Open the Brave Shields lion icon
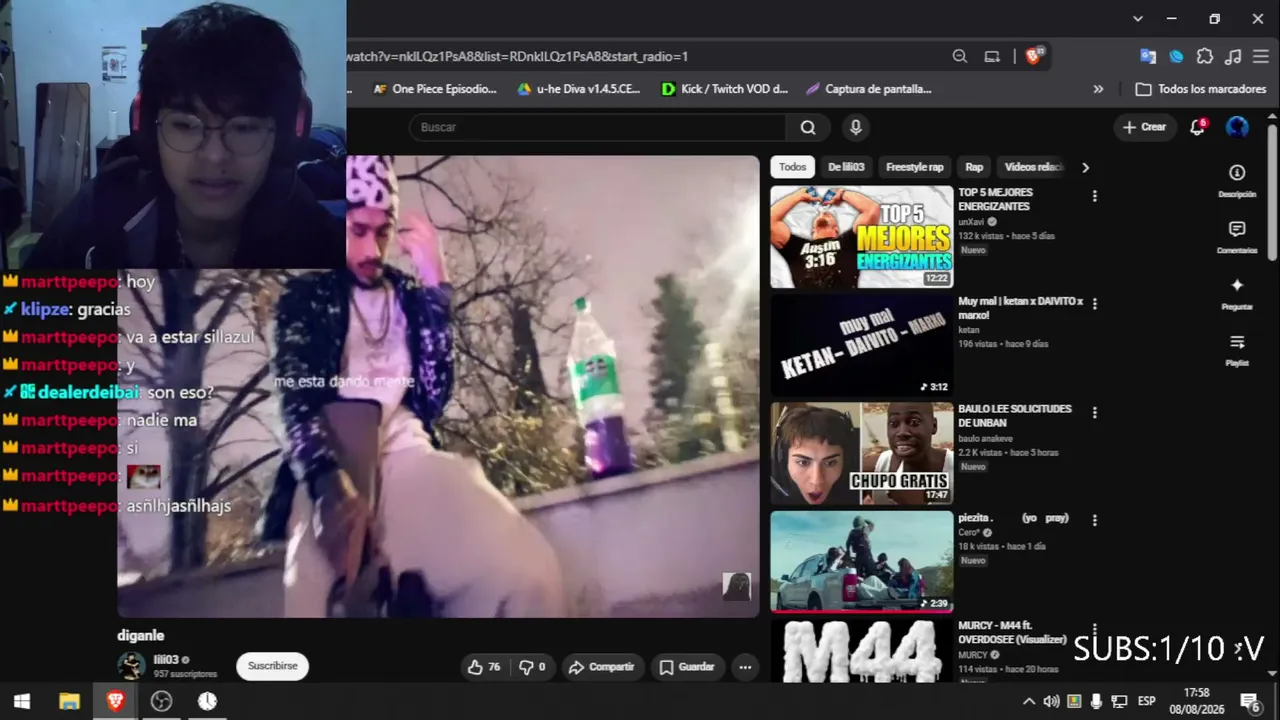This screenshot has height=720, width=1280. point(1034,57)
